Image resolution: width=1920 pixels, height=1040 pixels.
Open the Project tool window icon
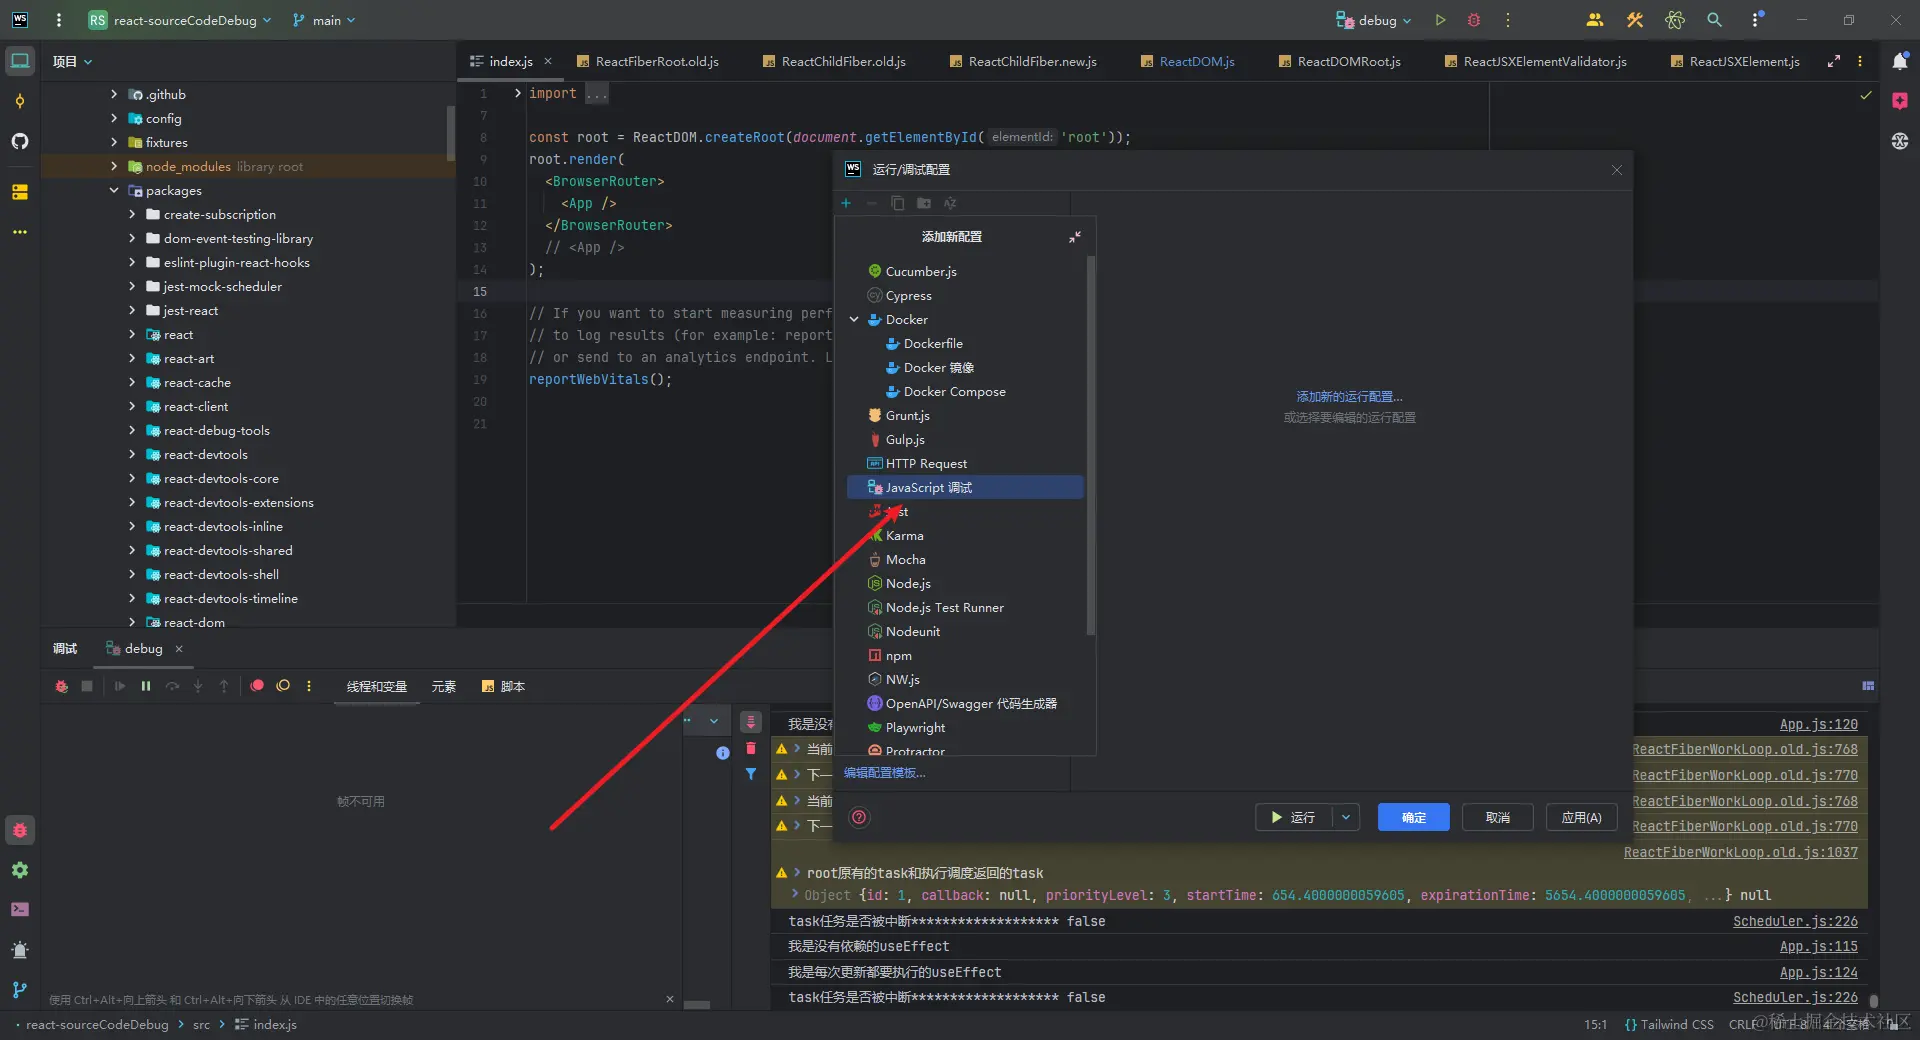pyautogui.click(x=20, y=61)
